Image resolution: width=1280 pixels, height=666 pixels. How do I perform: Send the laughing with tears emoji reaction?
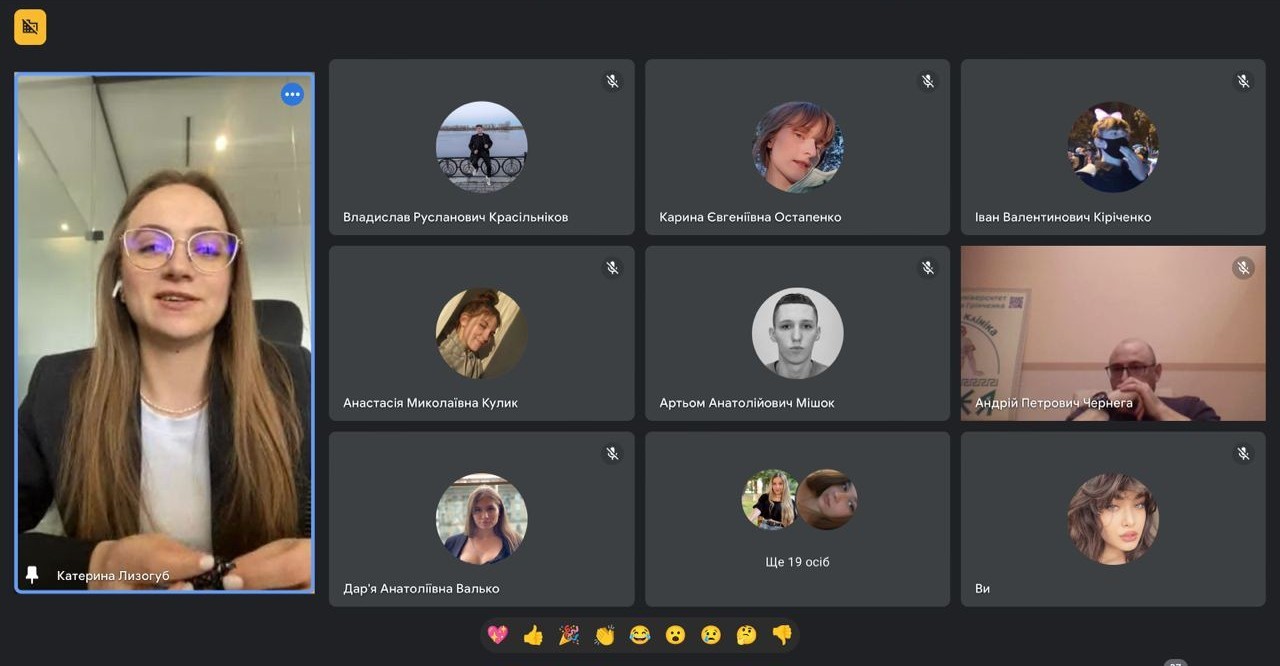click(x=640, y=635)
